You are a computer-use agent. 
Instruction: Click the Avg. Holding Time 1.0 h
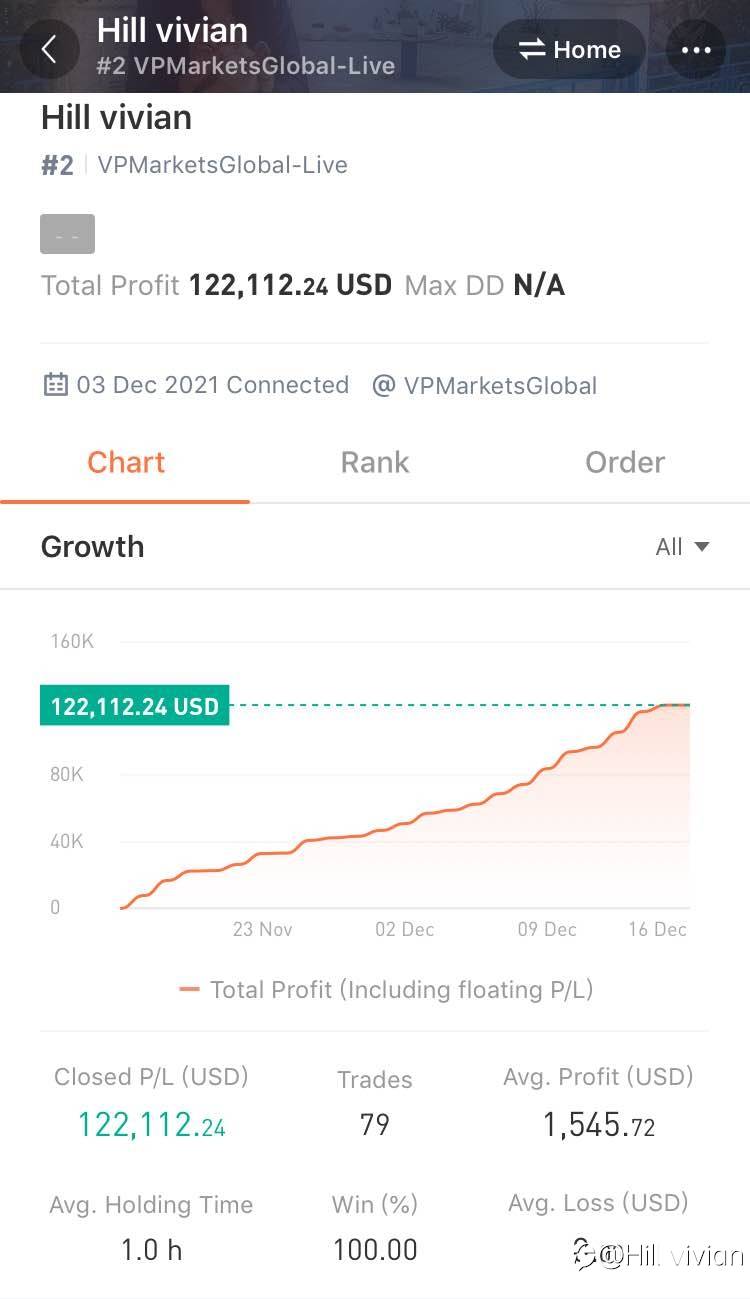click(x=152, y=1249)
